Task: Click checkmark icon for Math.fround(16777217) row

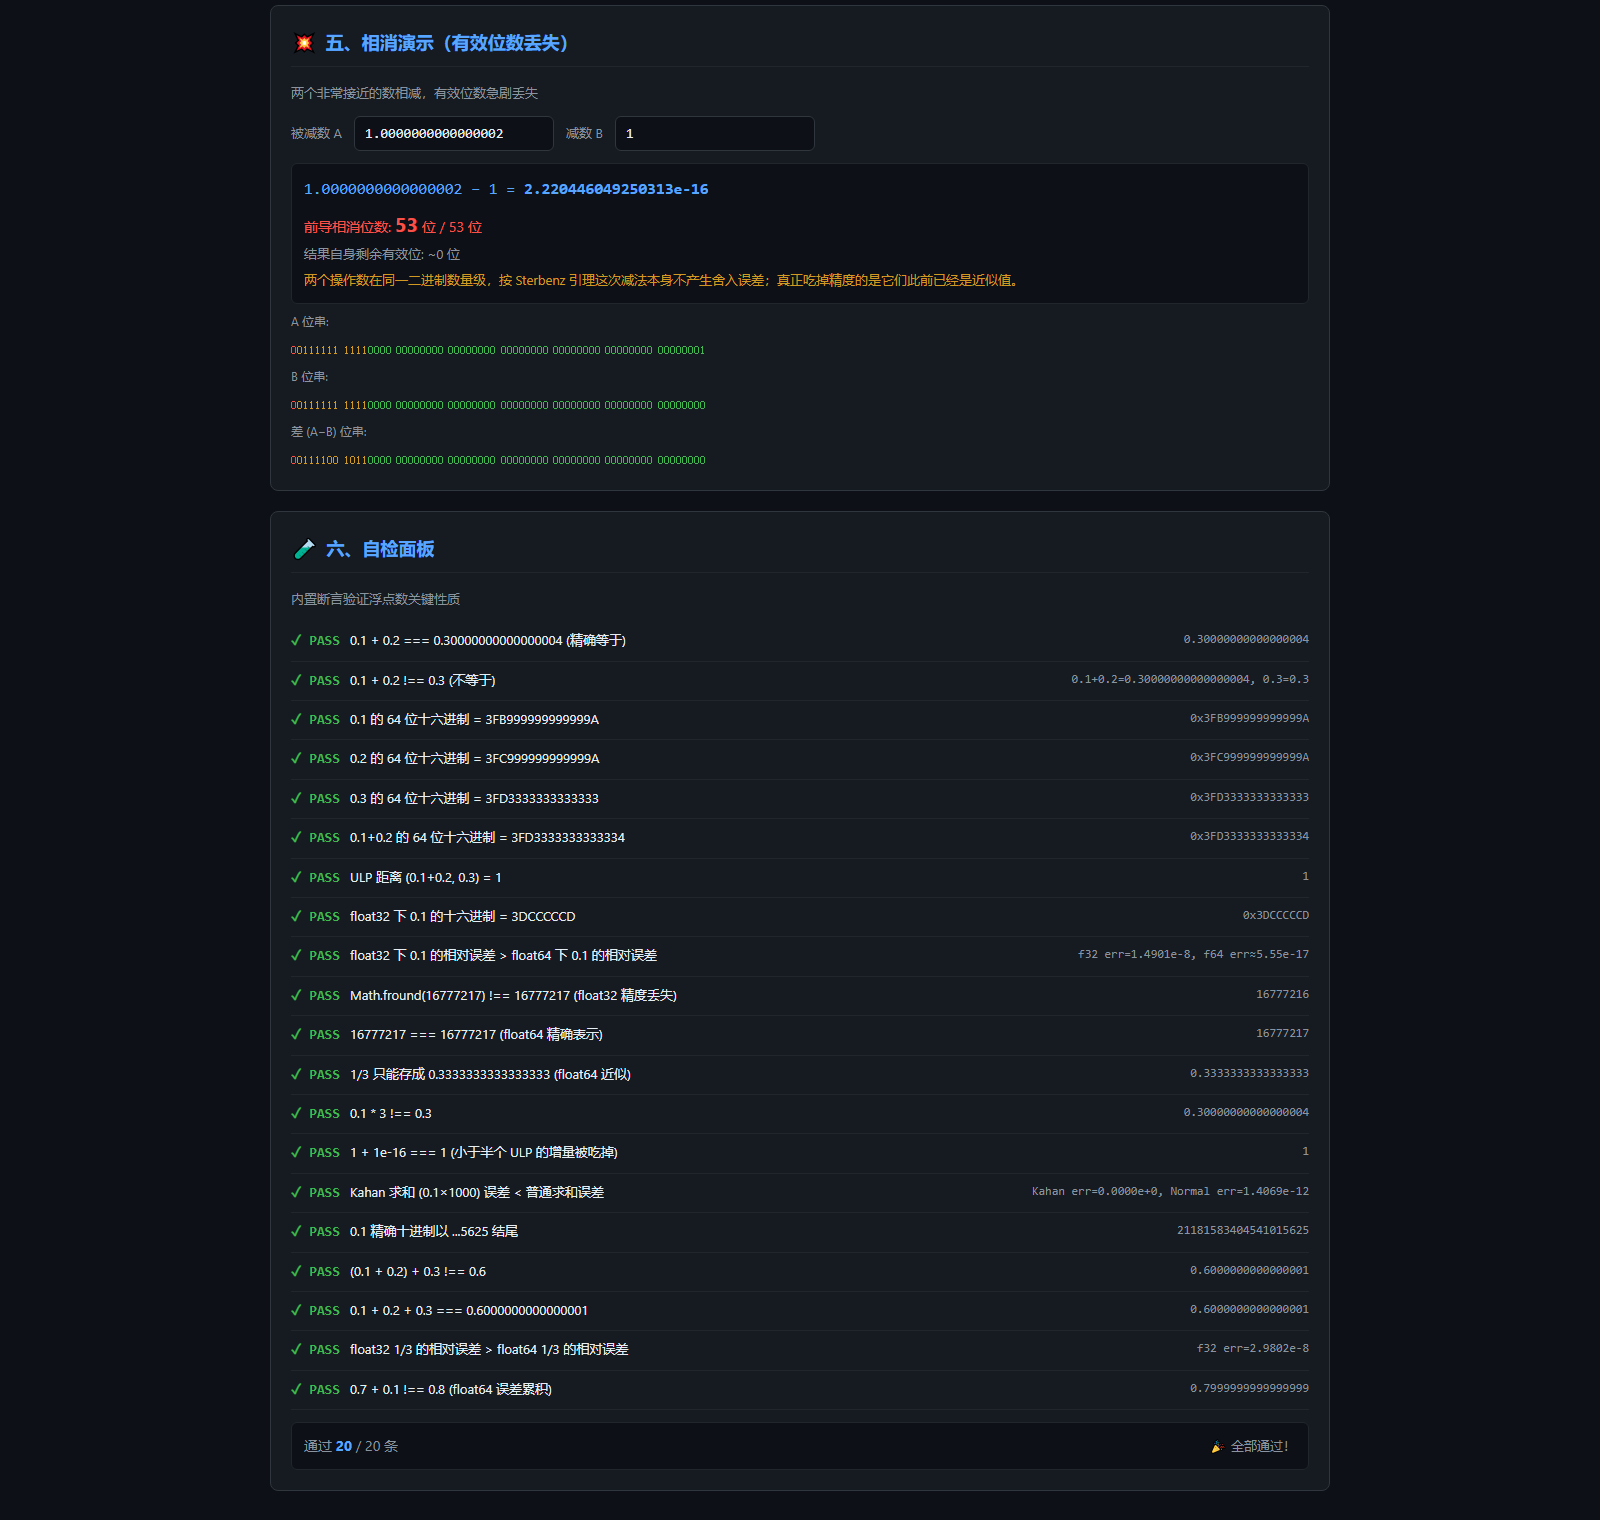Action: [296, 995]
